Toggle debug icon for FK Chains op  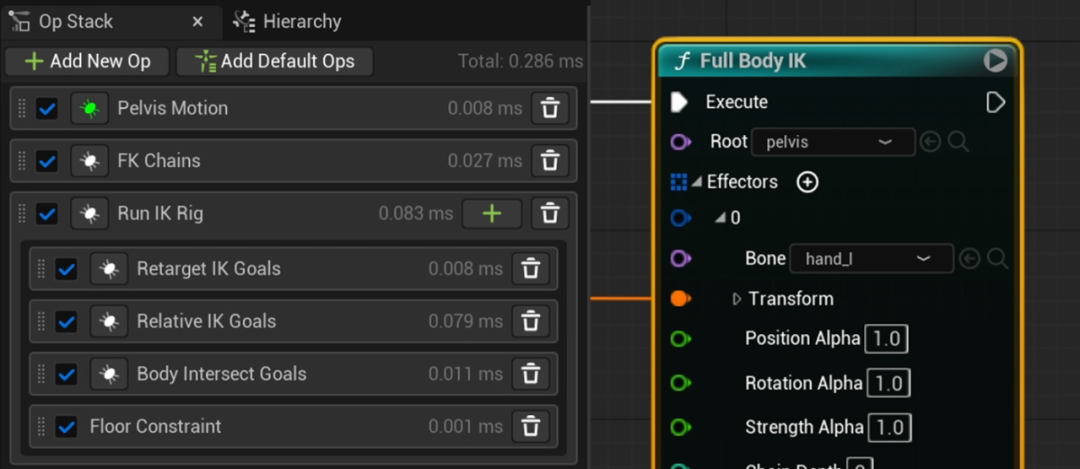[x=90, y=161]
